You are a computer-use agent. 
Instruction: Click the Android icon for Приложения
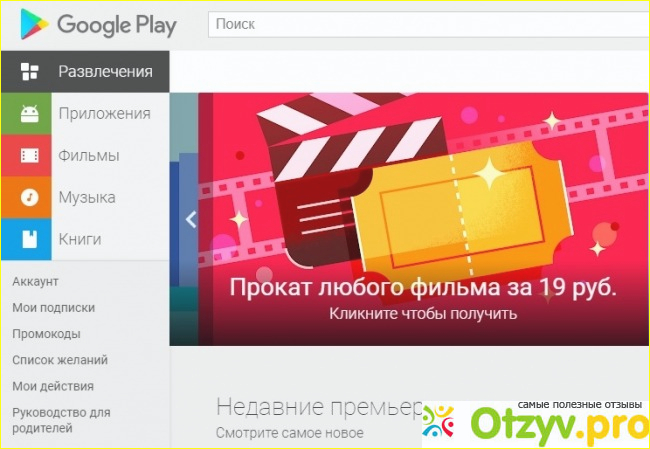pos(29,114)
